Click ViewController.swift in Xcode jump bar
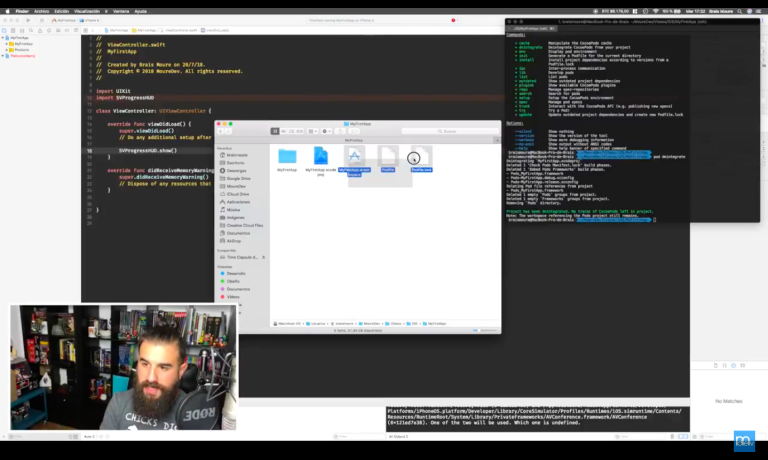768x460 pixels. [179, 30]
